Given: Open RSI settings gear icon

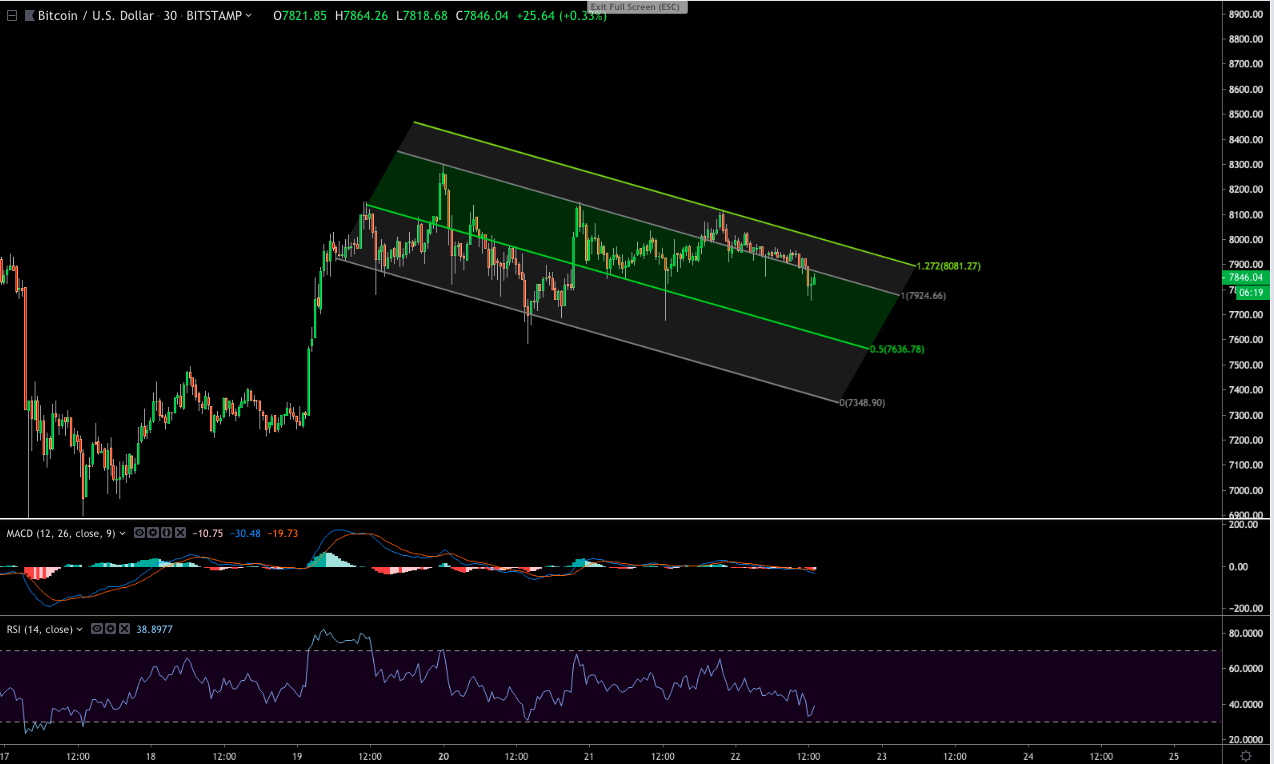Looking at the screenshot, I should [110, 629].
